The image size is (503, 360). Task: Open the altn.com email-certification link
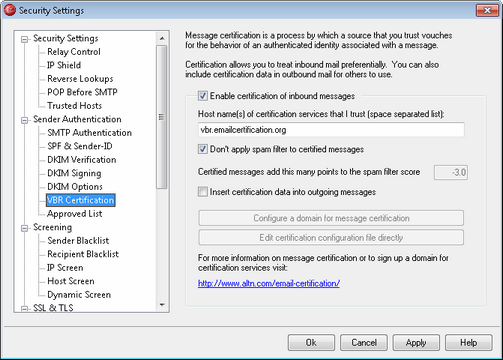(269, 283)
